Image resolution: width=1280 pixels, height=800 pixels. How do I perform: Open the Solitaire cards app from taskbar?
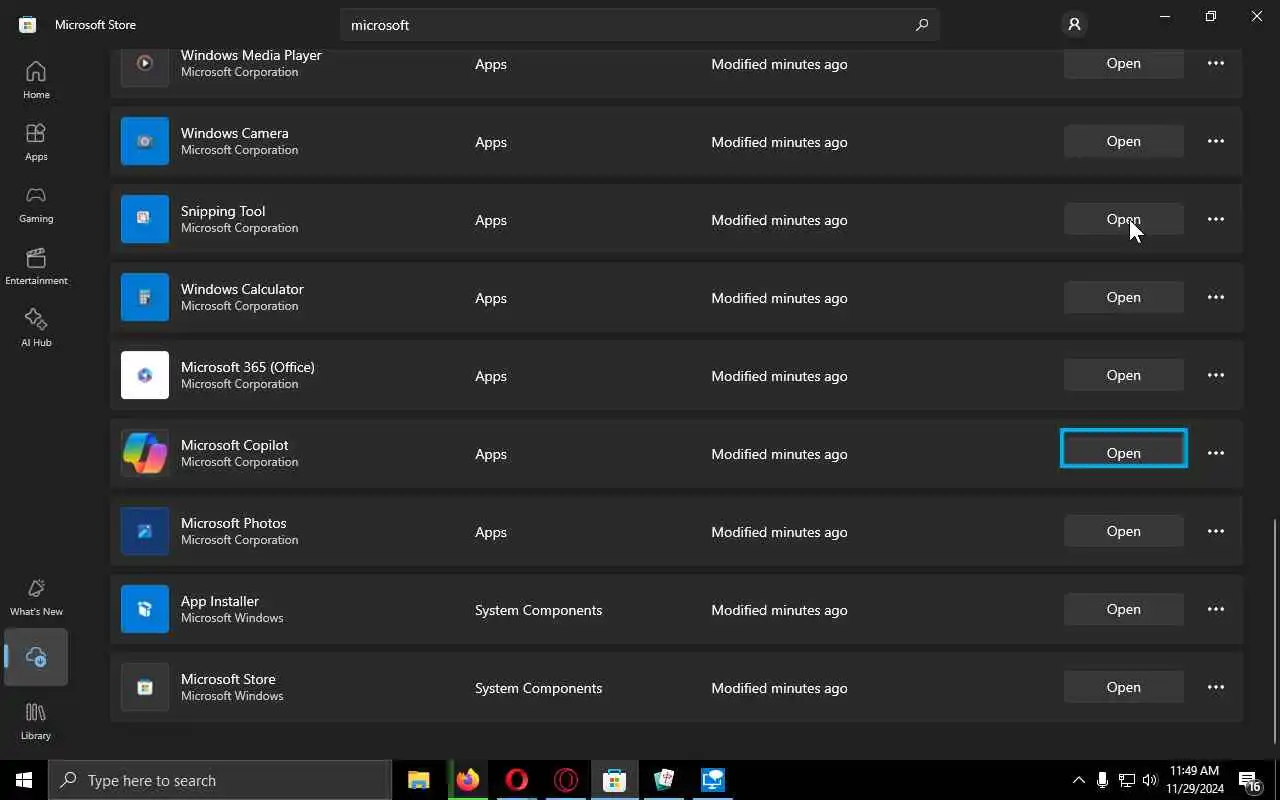click(663, 780)
